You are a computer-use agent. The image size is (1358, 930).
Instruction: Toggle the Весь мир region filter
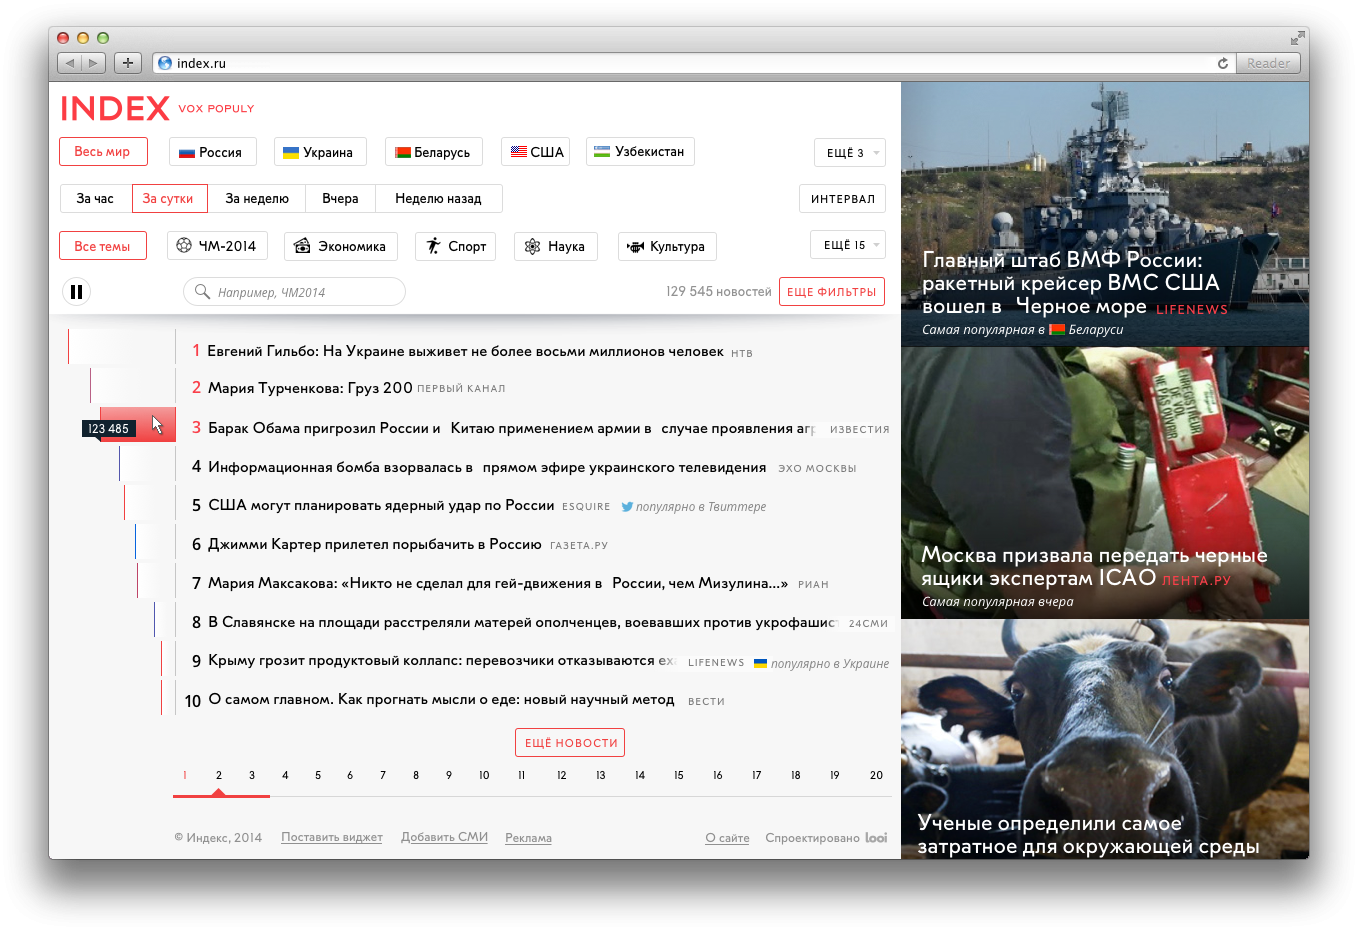(x=103, y=152)
